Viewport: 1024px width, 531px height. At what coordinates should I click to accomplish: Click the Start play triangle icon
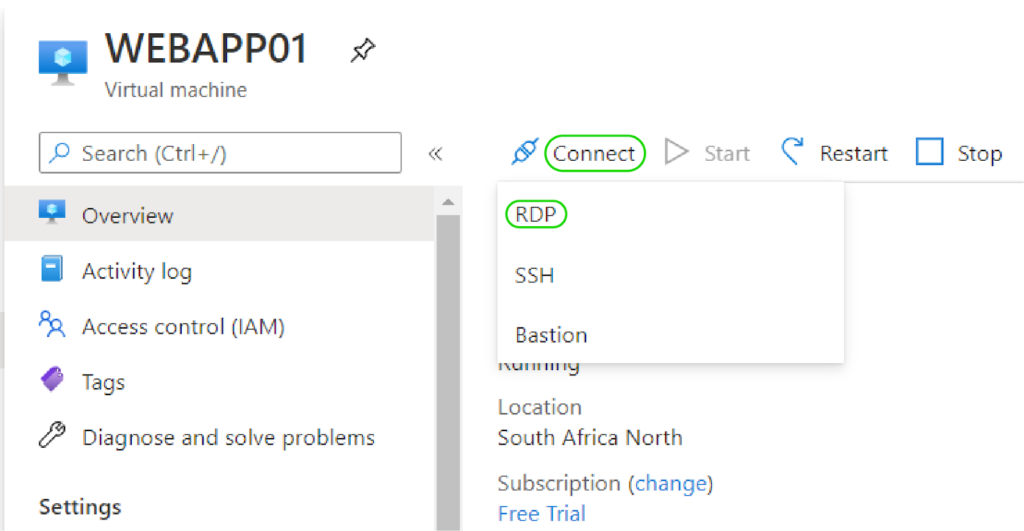pyautogui.click(x=677, y=152)
